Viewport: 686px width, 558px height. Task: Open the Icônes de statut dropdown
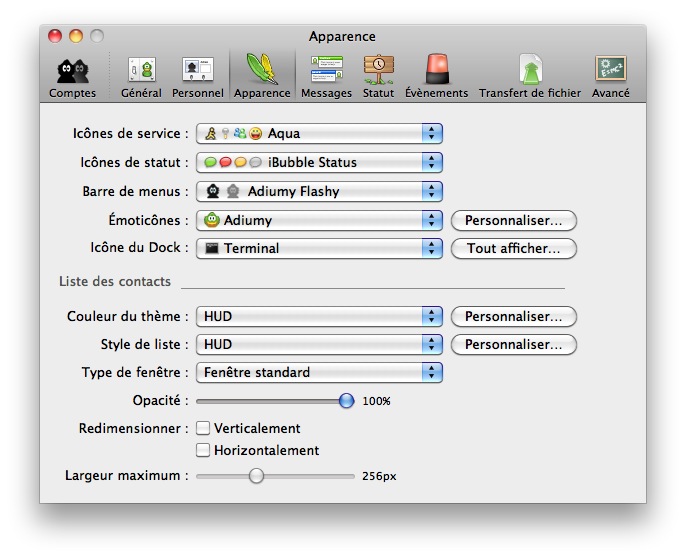319,162
